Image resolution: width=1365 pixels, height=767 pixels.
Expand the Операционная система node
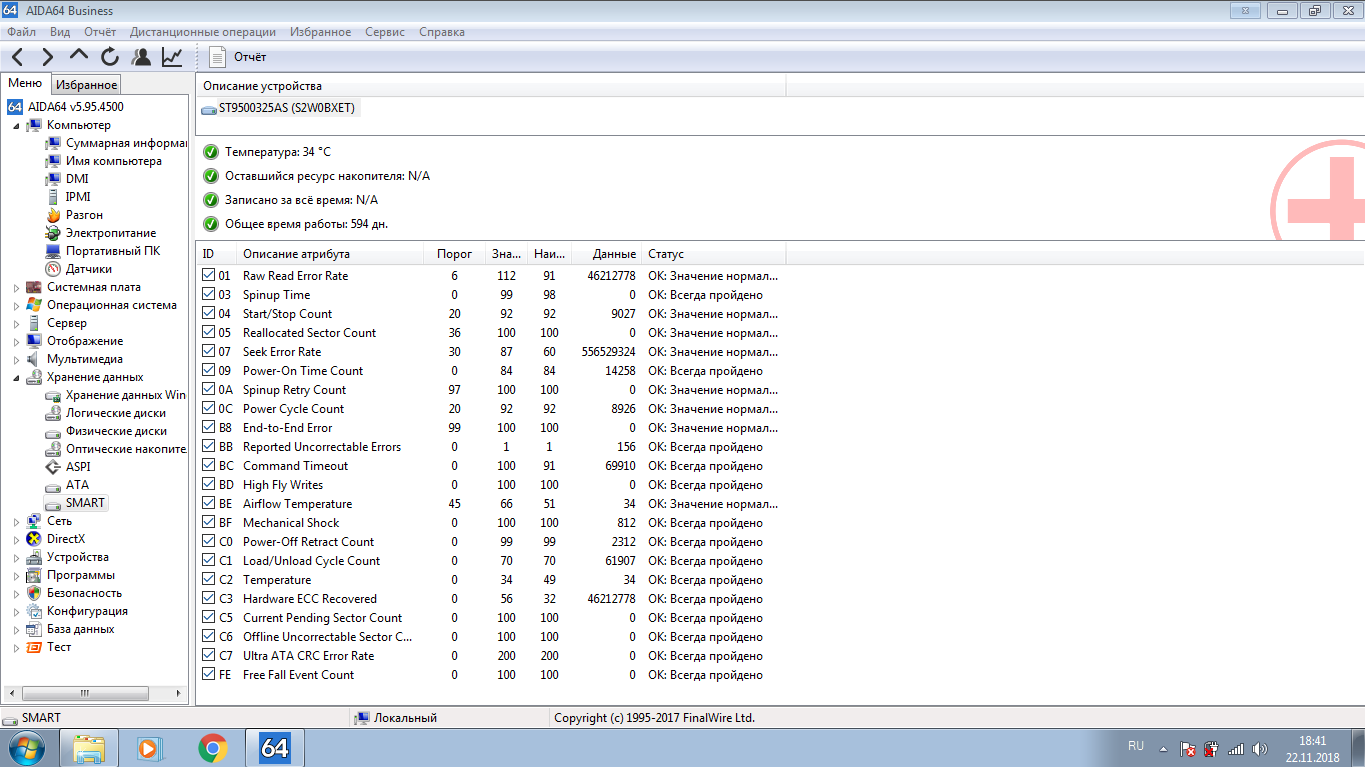pyautogui.click(x=16, y=306)
